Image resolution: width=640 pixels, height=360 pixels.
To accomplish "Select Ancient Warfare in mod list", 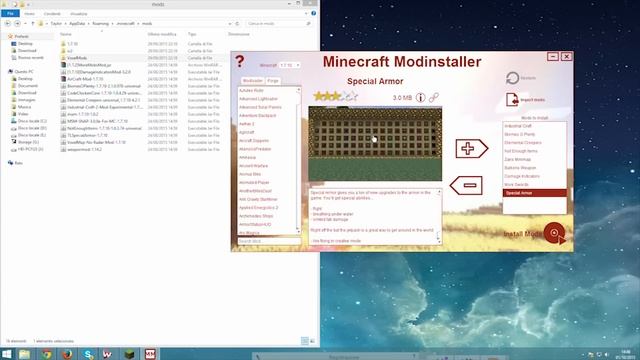I will tap(253, 166).
